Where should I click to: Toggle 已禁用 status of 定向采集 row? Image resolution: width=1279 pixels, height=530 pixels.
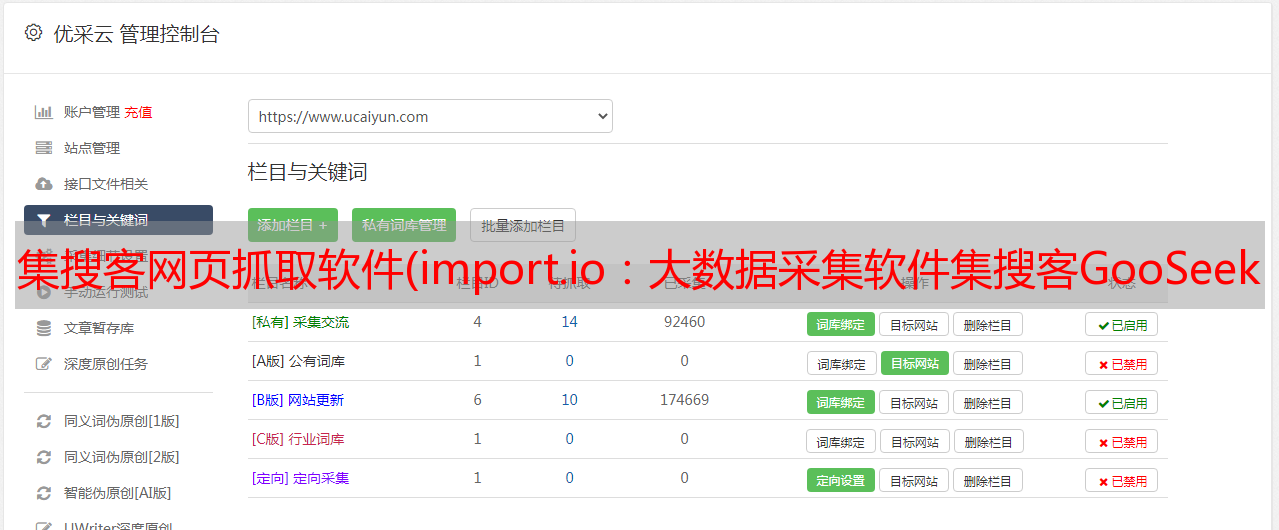pos(1121,480)
